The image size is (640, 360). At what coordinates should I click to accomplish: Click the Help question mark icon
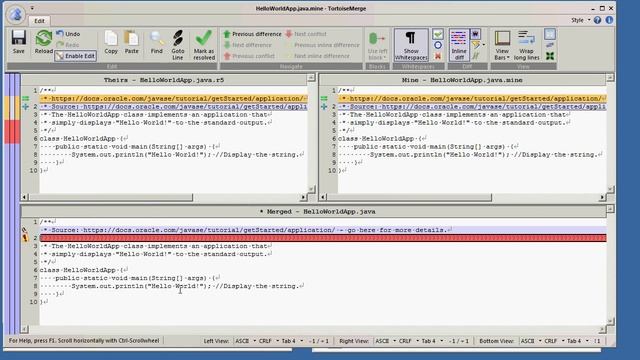point(598,20)
